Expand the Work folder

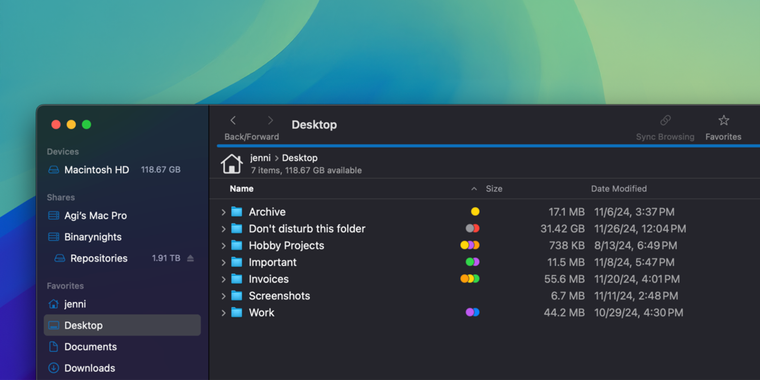click(x=223, y=313)
